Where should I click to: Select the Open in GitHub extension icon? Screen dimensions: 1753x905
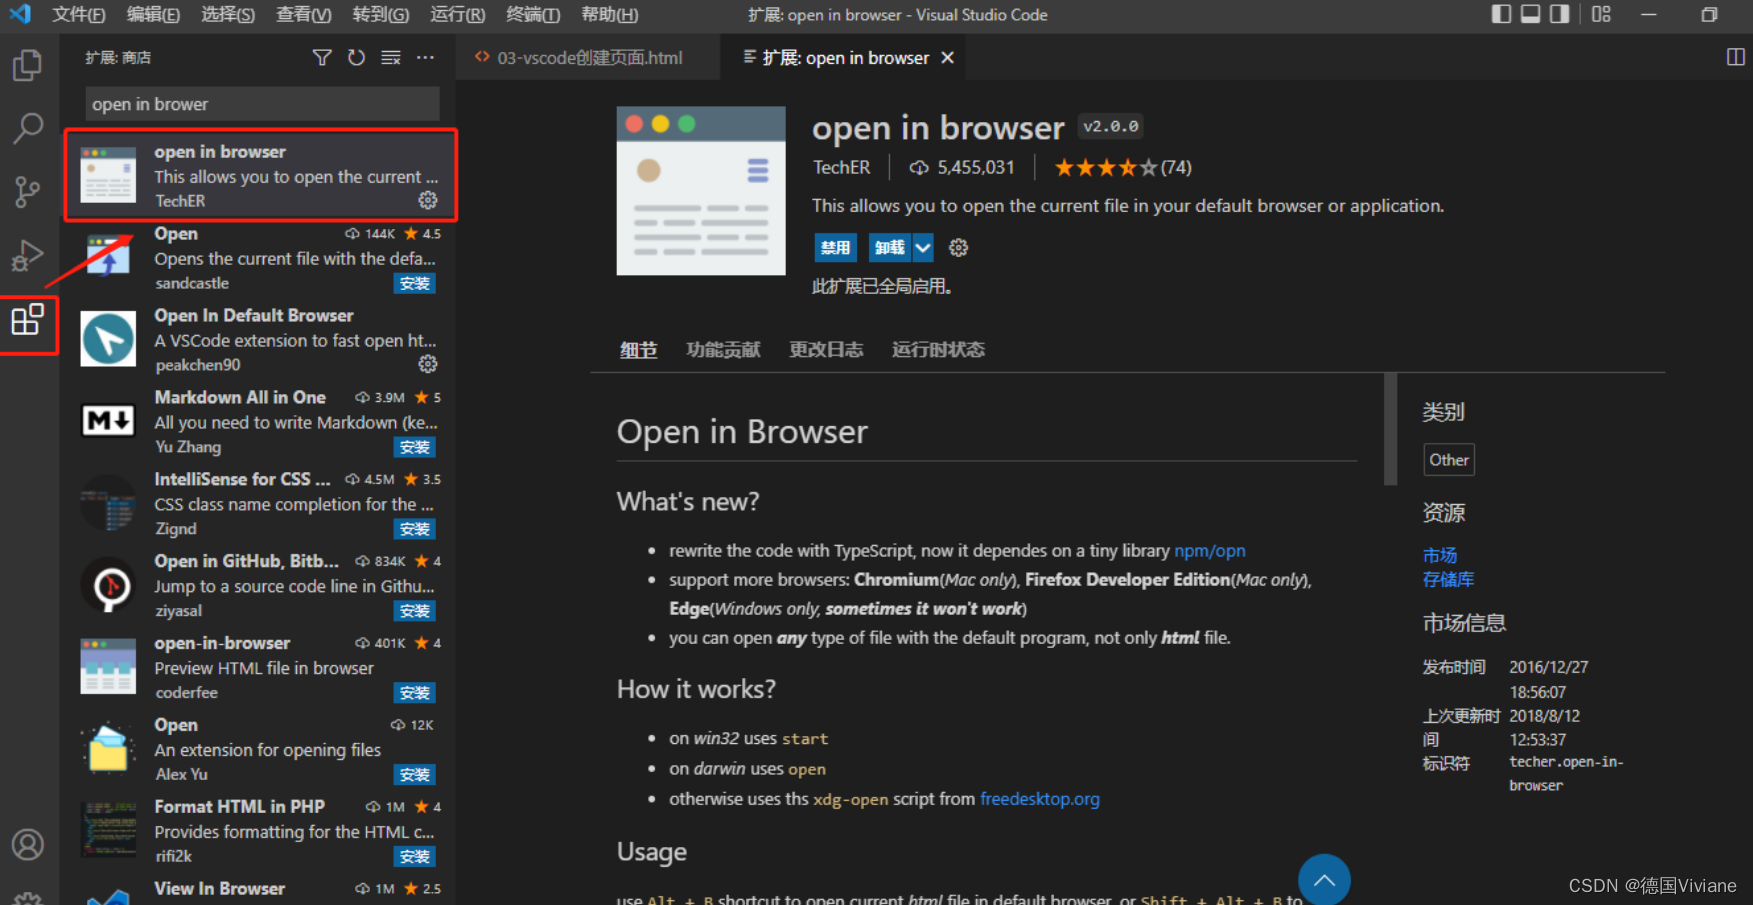(x=108, y=585)
